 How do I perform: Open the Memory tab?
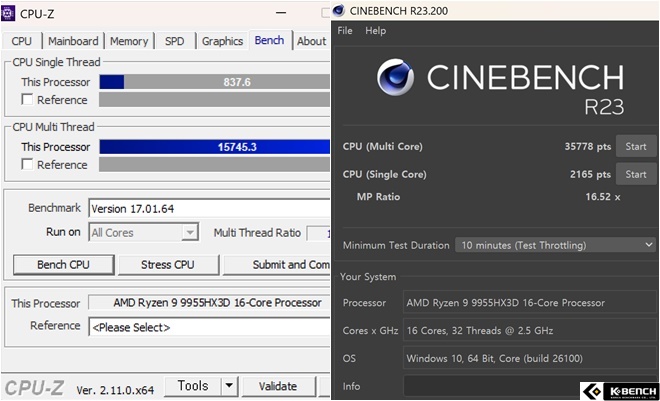click(x=129, y=41)
